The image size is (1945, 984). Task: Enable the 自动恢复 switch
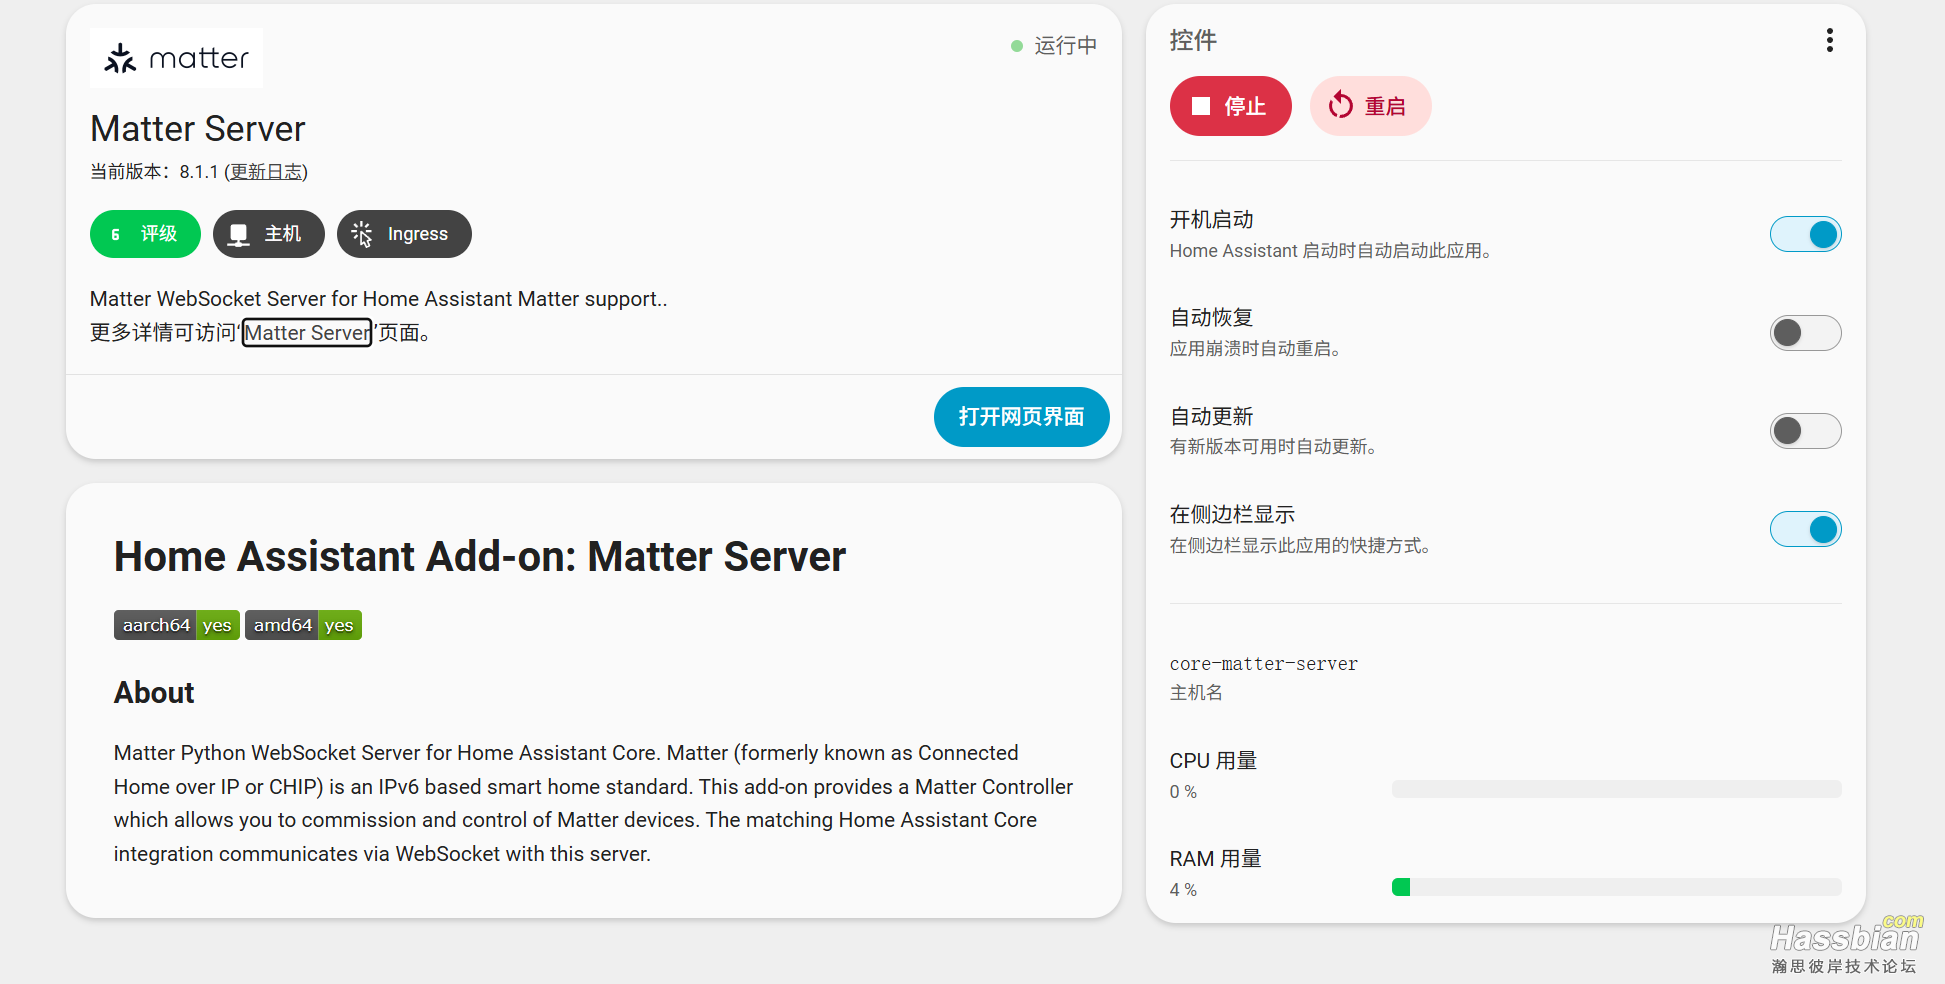(x=1805, y=333)
